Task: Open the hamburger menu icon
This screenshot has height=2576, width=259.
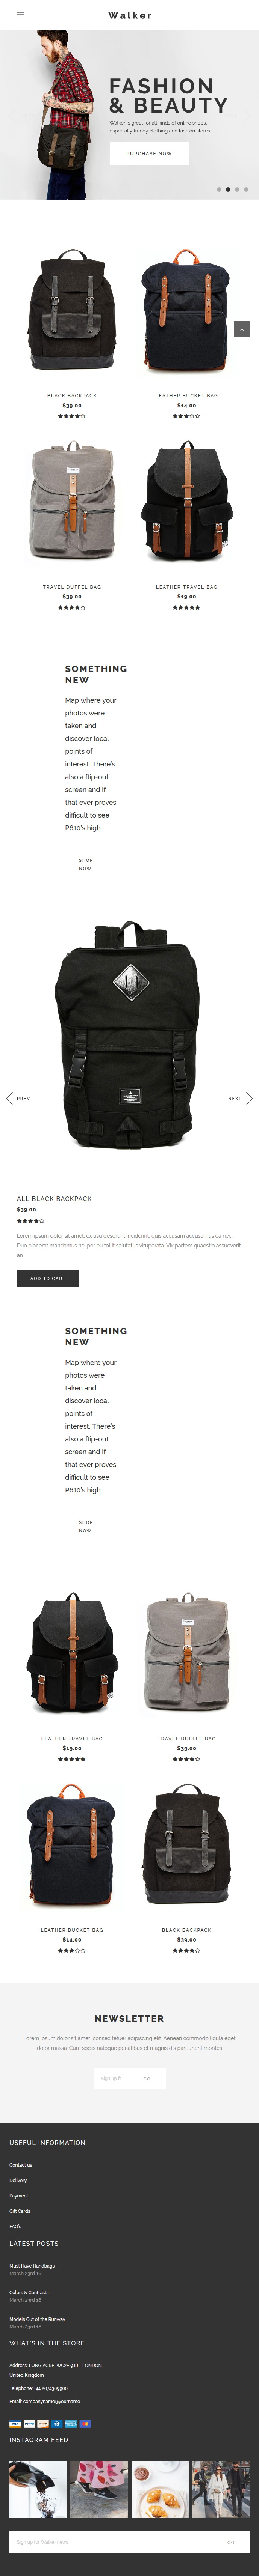Action: click(20, 15)
